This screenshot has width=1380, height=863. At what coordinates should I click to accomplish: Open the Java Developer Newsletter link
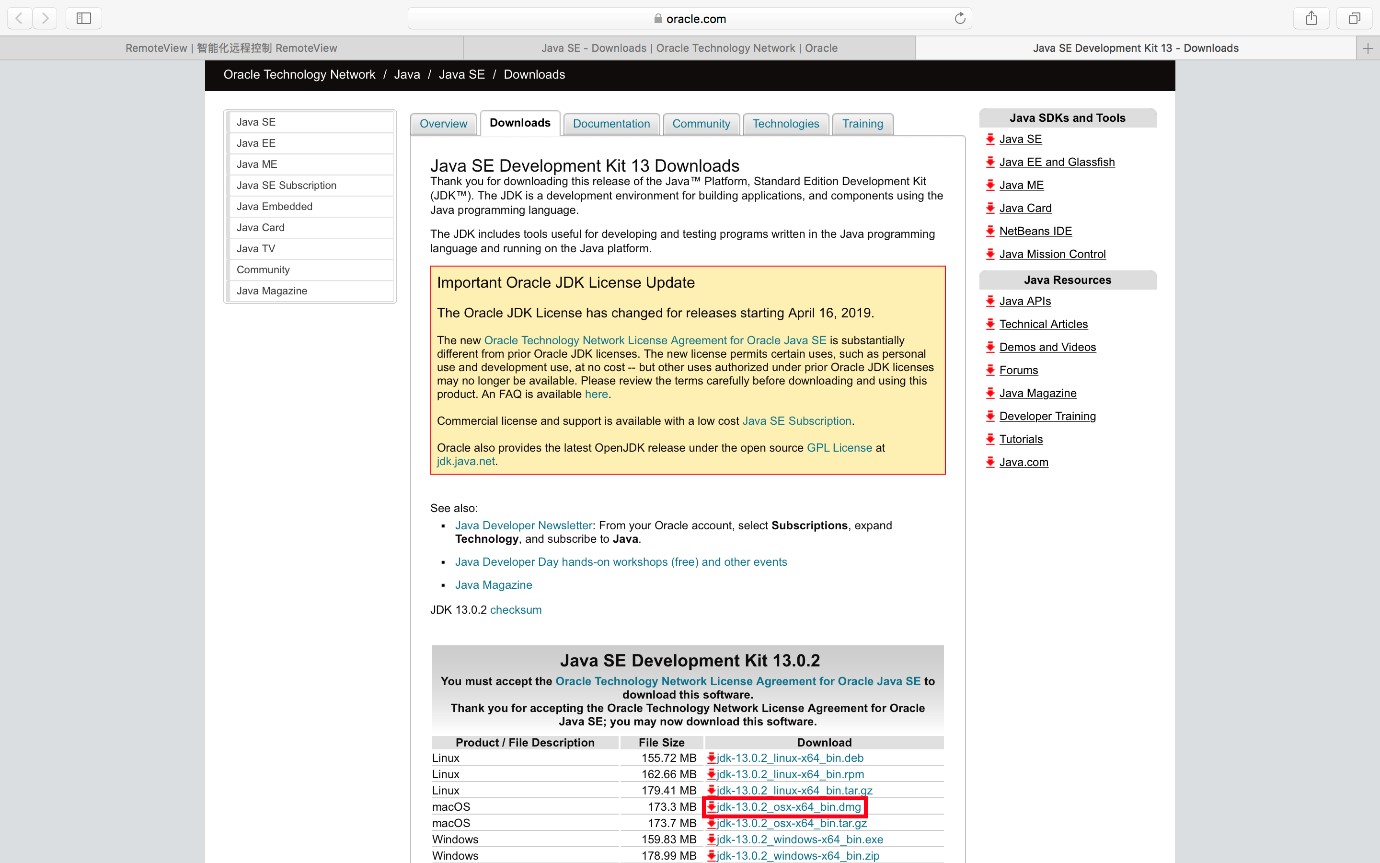(524, 525)
